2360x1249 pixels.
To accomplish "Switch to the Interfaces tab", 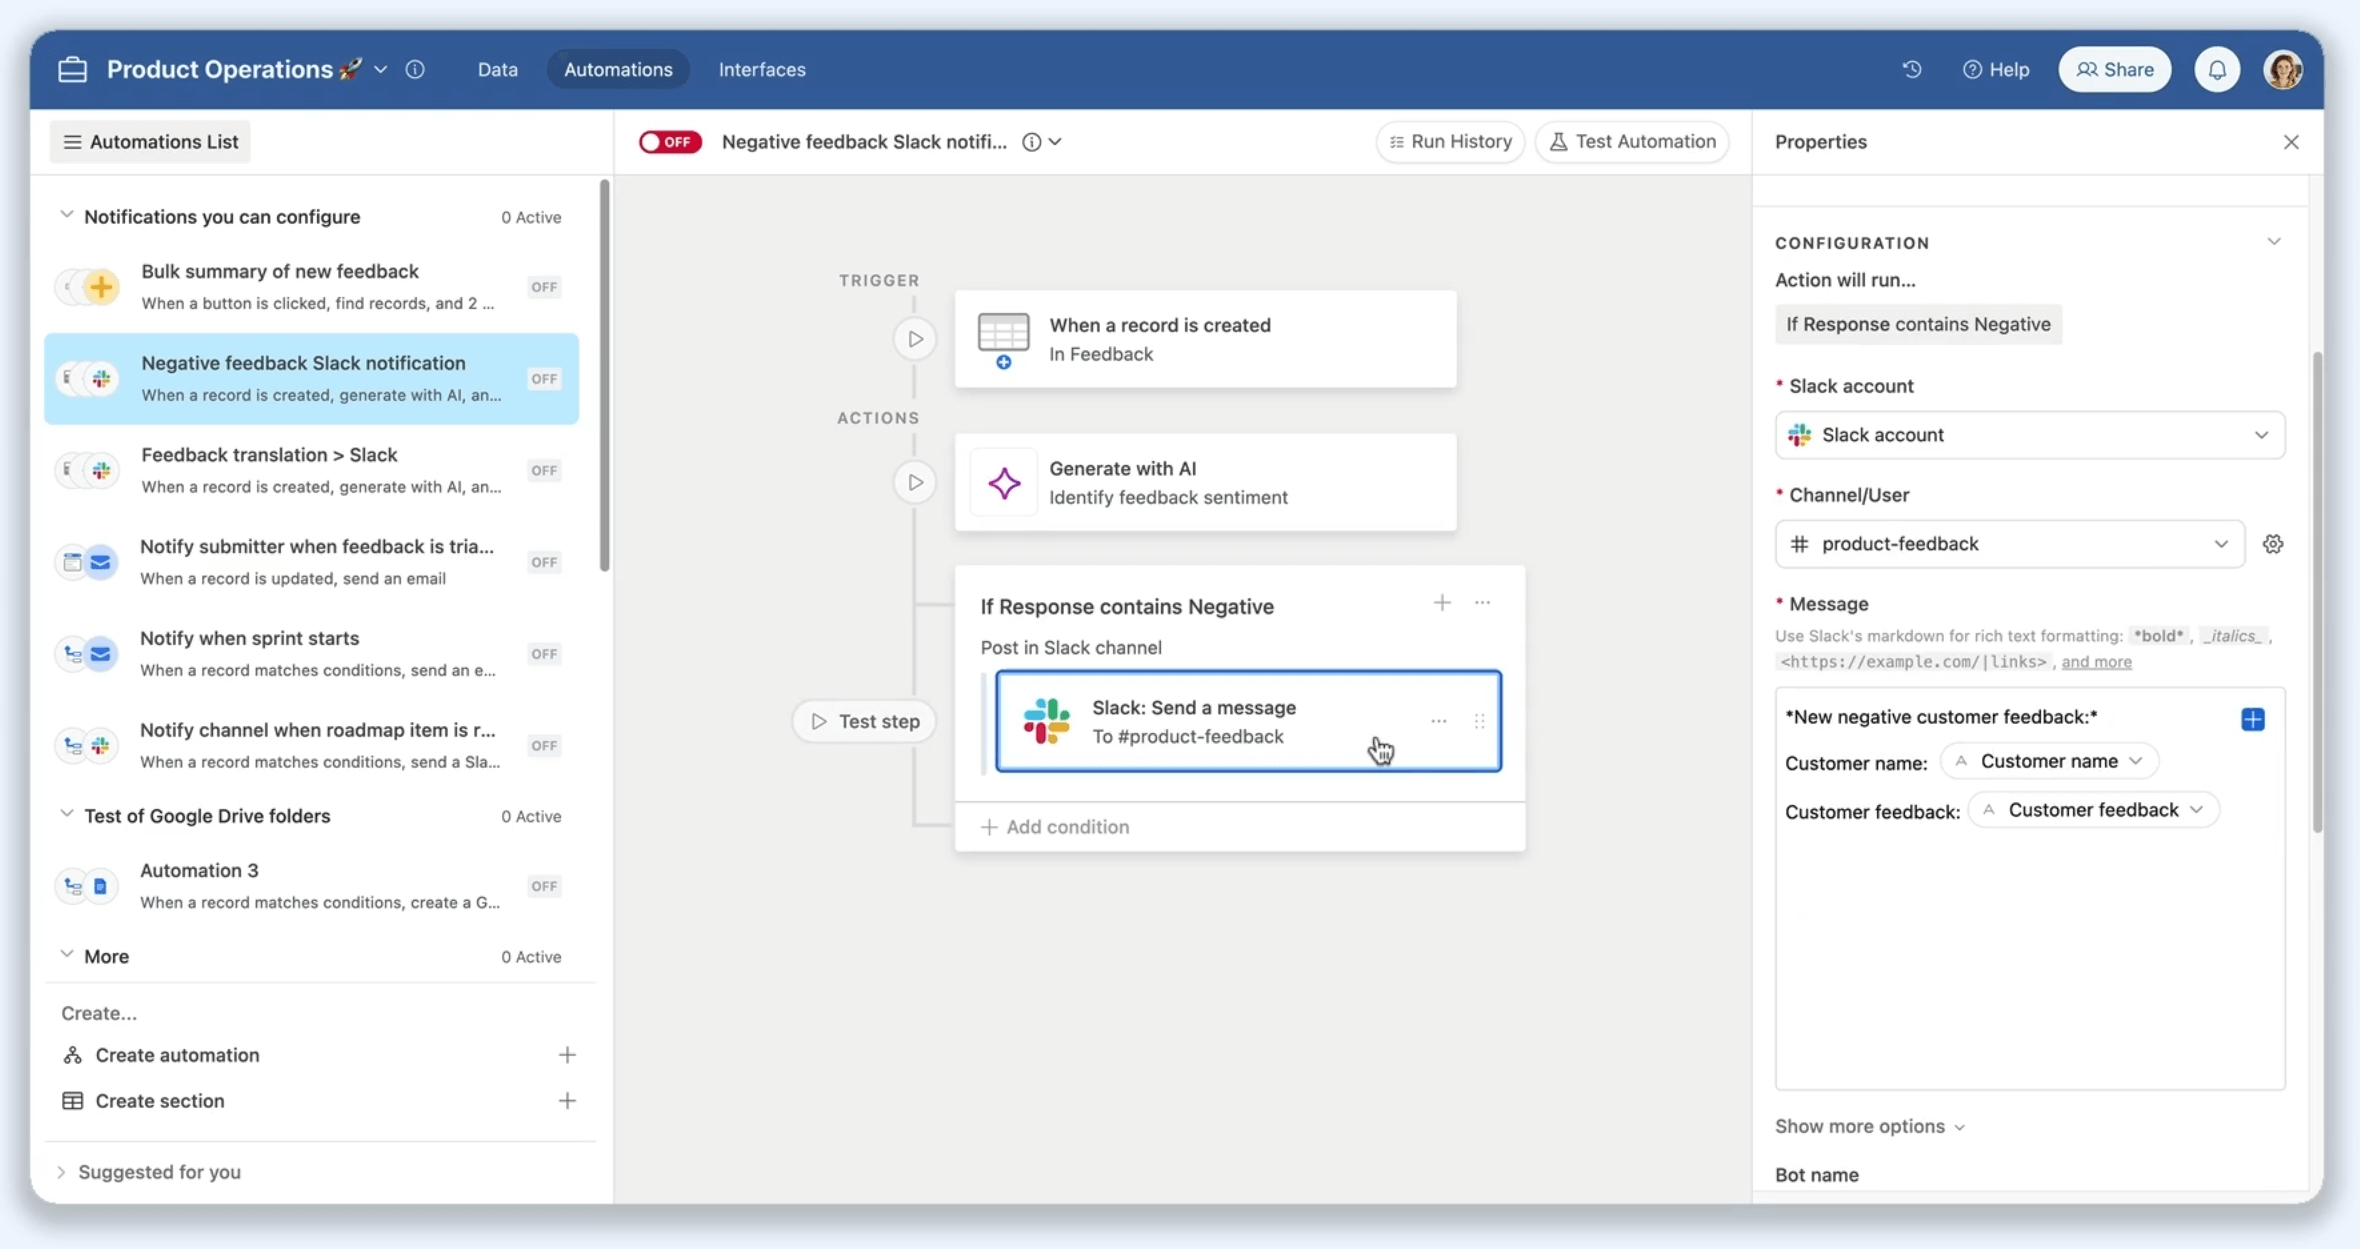I will [x=761, y=69].
